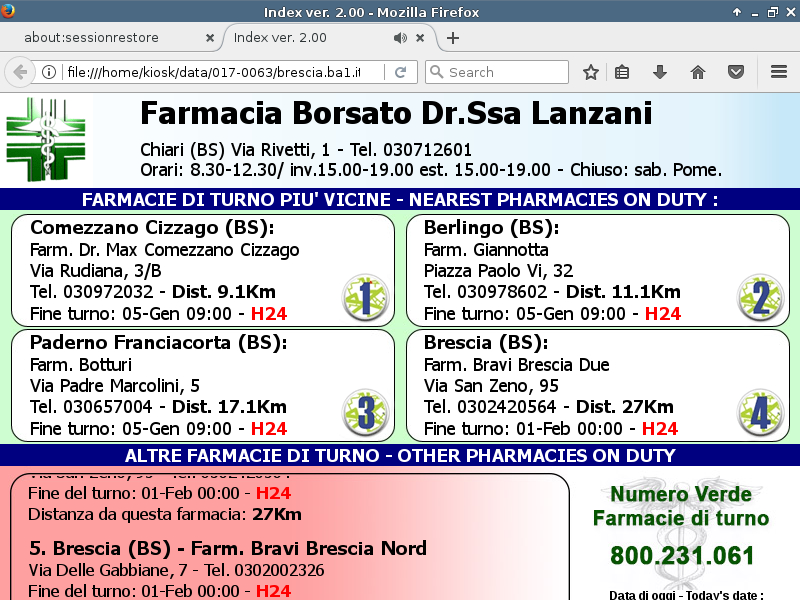Bookmark this page with star icon

(591, 72)
